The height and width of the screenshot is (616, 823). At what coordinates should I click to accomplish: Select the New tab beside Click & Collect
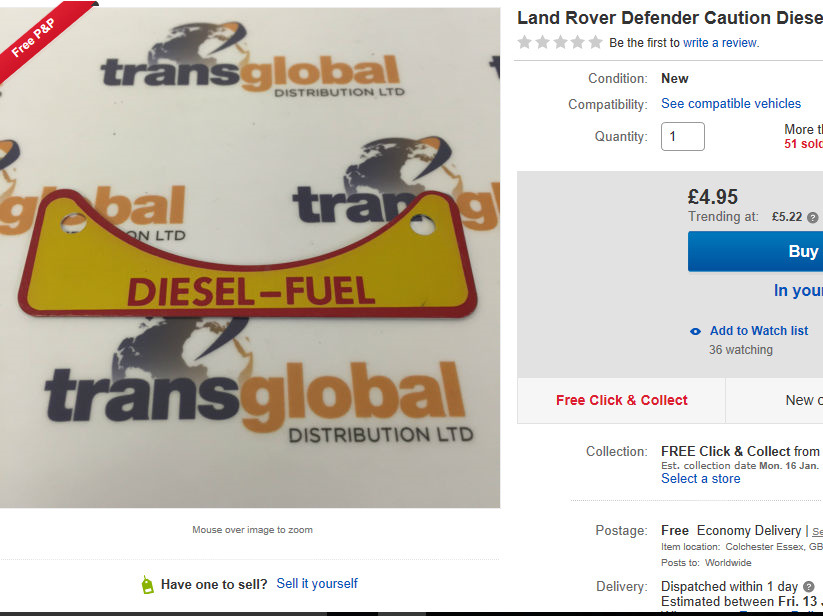(x=775, y=400)
